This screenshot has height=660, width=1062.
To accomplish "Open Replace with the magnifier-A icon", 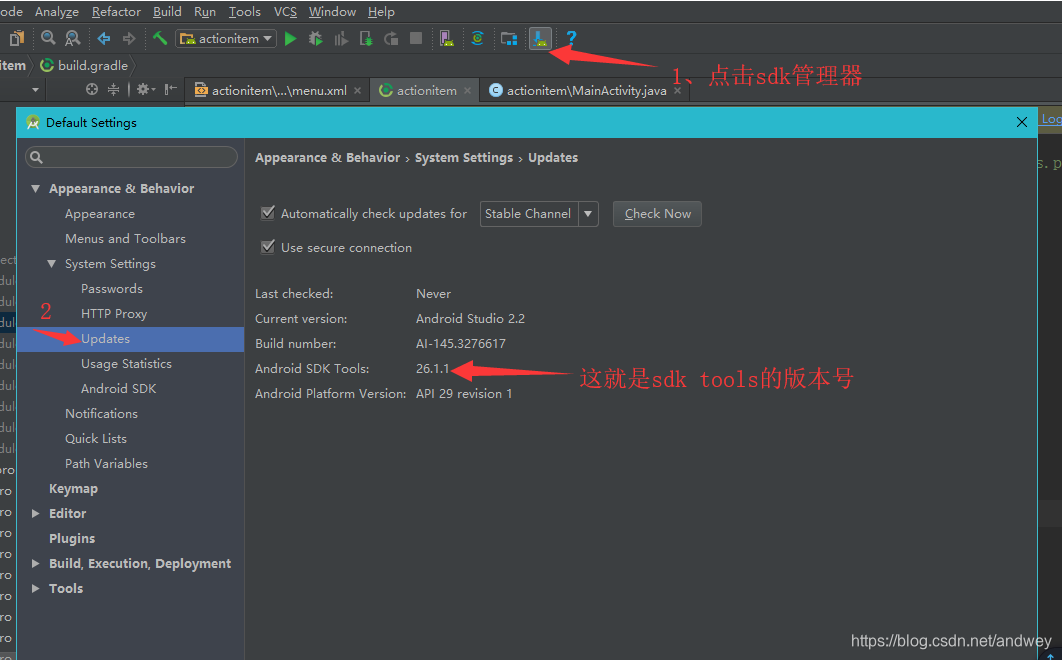I will pos(72,39).
